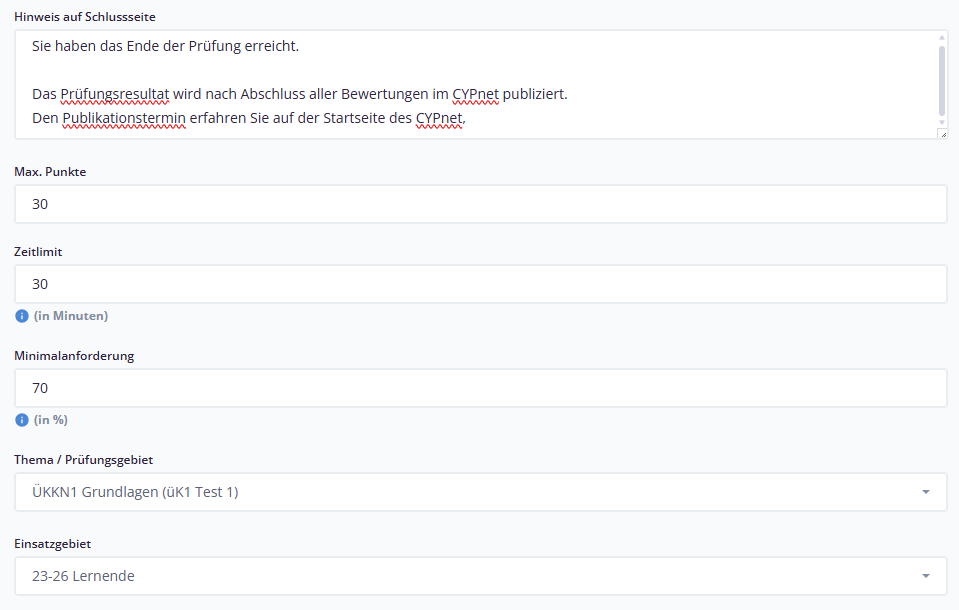
Task: Click the "Max. Punkte" label
Action: click(50, 172)
